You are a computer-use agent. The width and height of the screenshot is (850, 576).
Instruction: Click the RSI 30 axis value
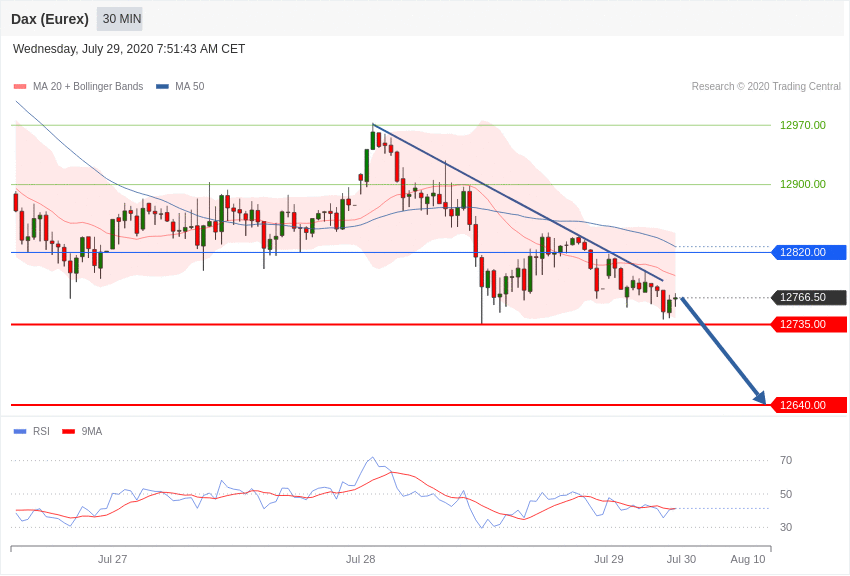(x=786, y=527)
